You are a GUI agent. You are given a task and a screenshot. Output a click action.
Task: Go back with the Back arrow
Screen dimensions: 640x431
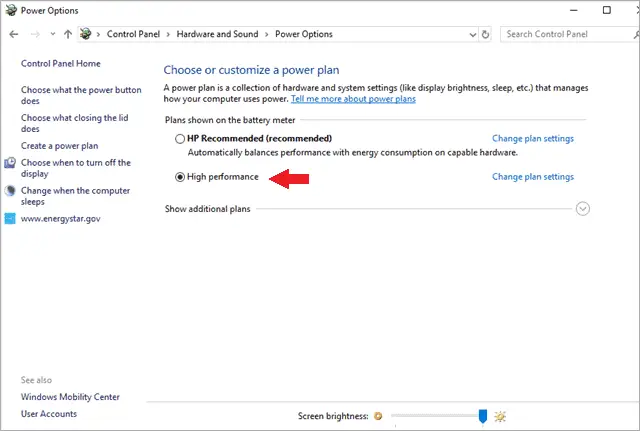[14, 34]
